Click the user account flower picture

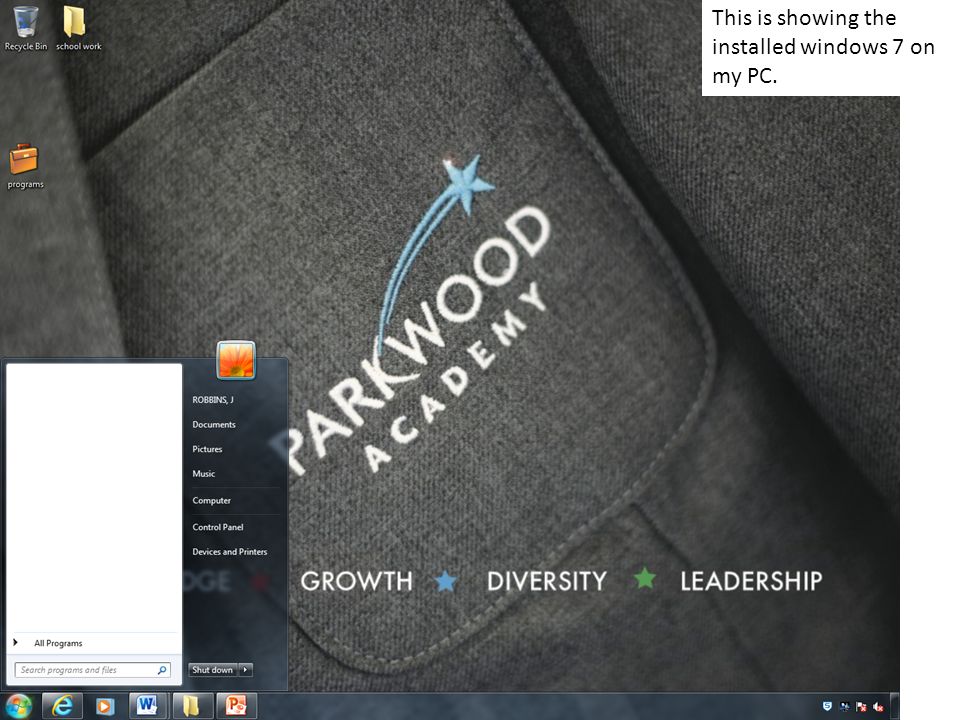pos(236,360)
